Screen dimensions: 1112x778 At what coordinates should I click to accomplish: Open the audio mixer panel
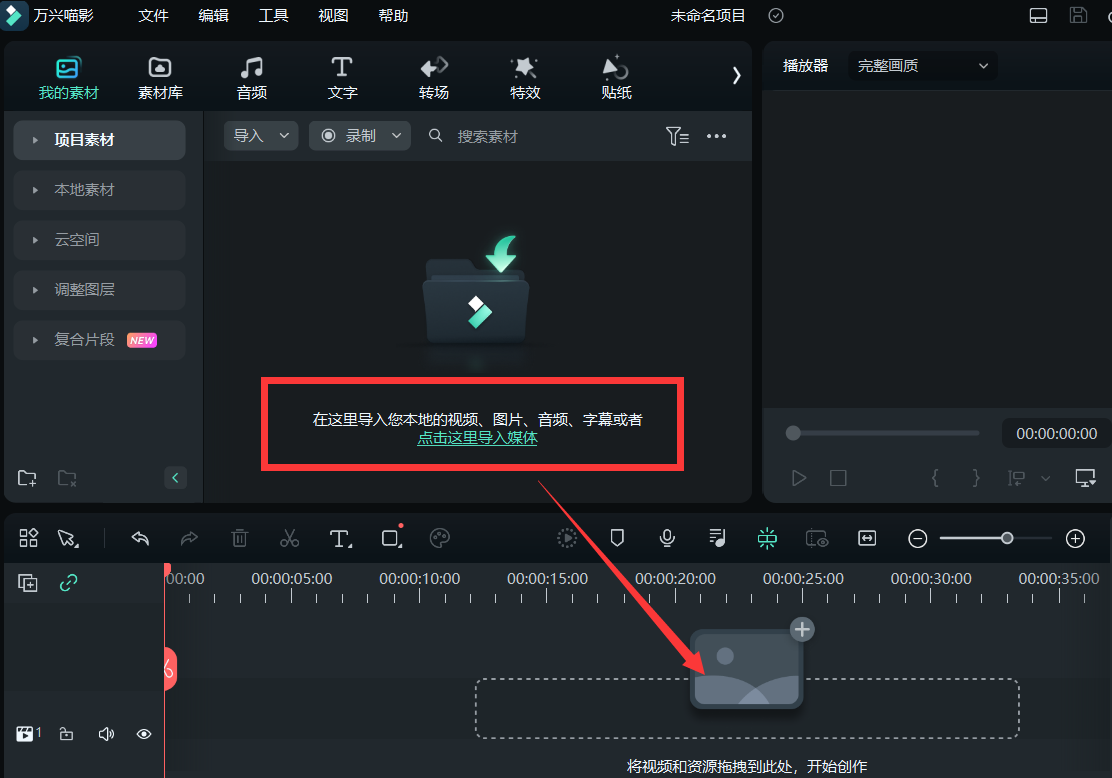tap(717, 538)
